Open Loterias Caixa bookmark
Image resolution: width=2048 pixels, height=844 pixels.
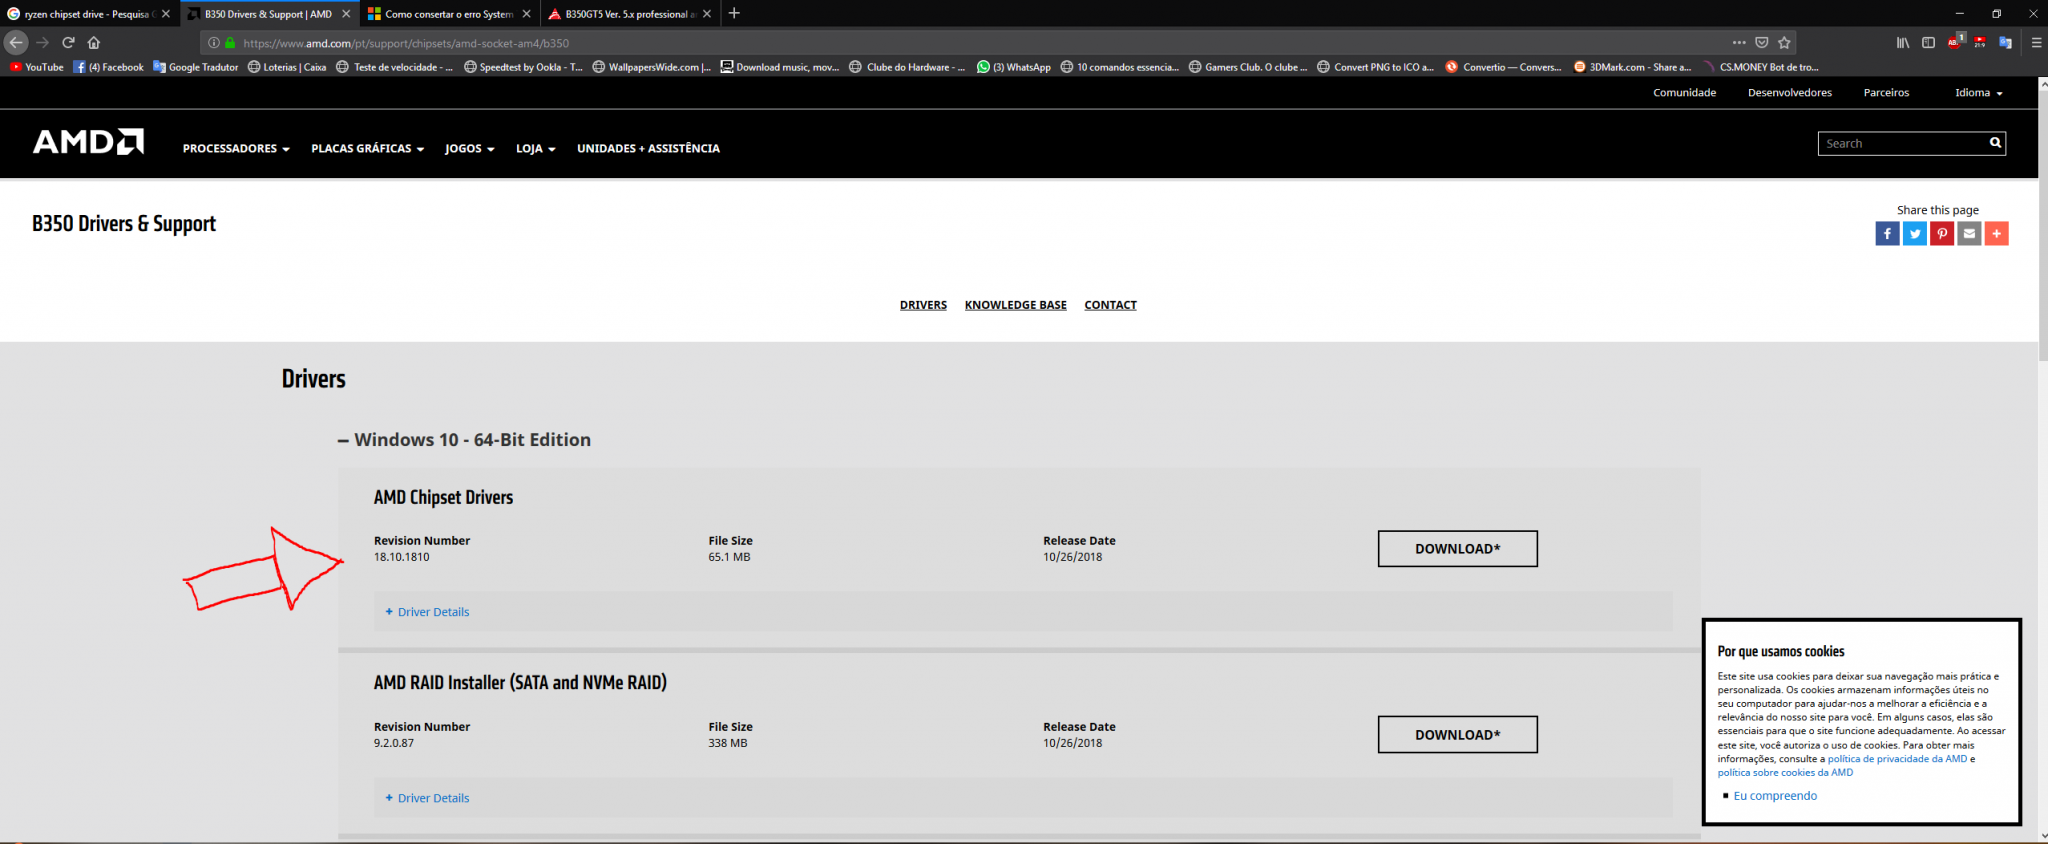[287, 67]
